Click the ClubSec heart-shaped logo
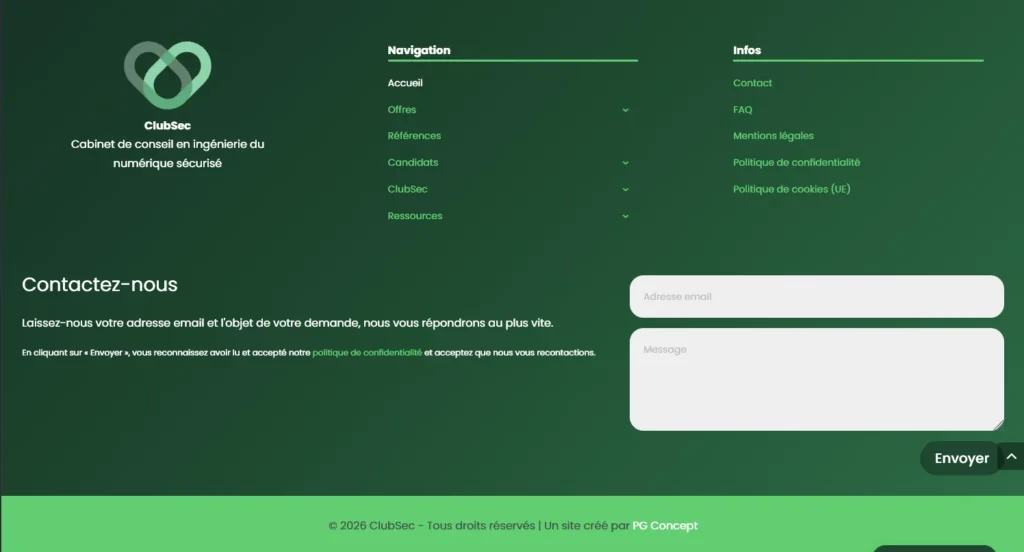The image size is (1024, 552). point(168,75)
